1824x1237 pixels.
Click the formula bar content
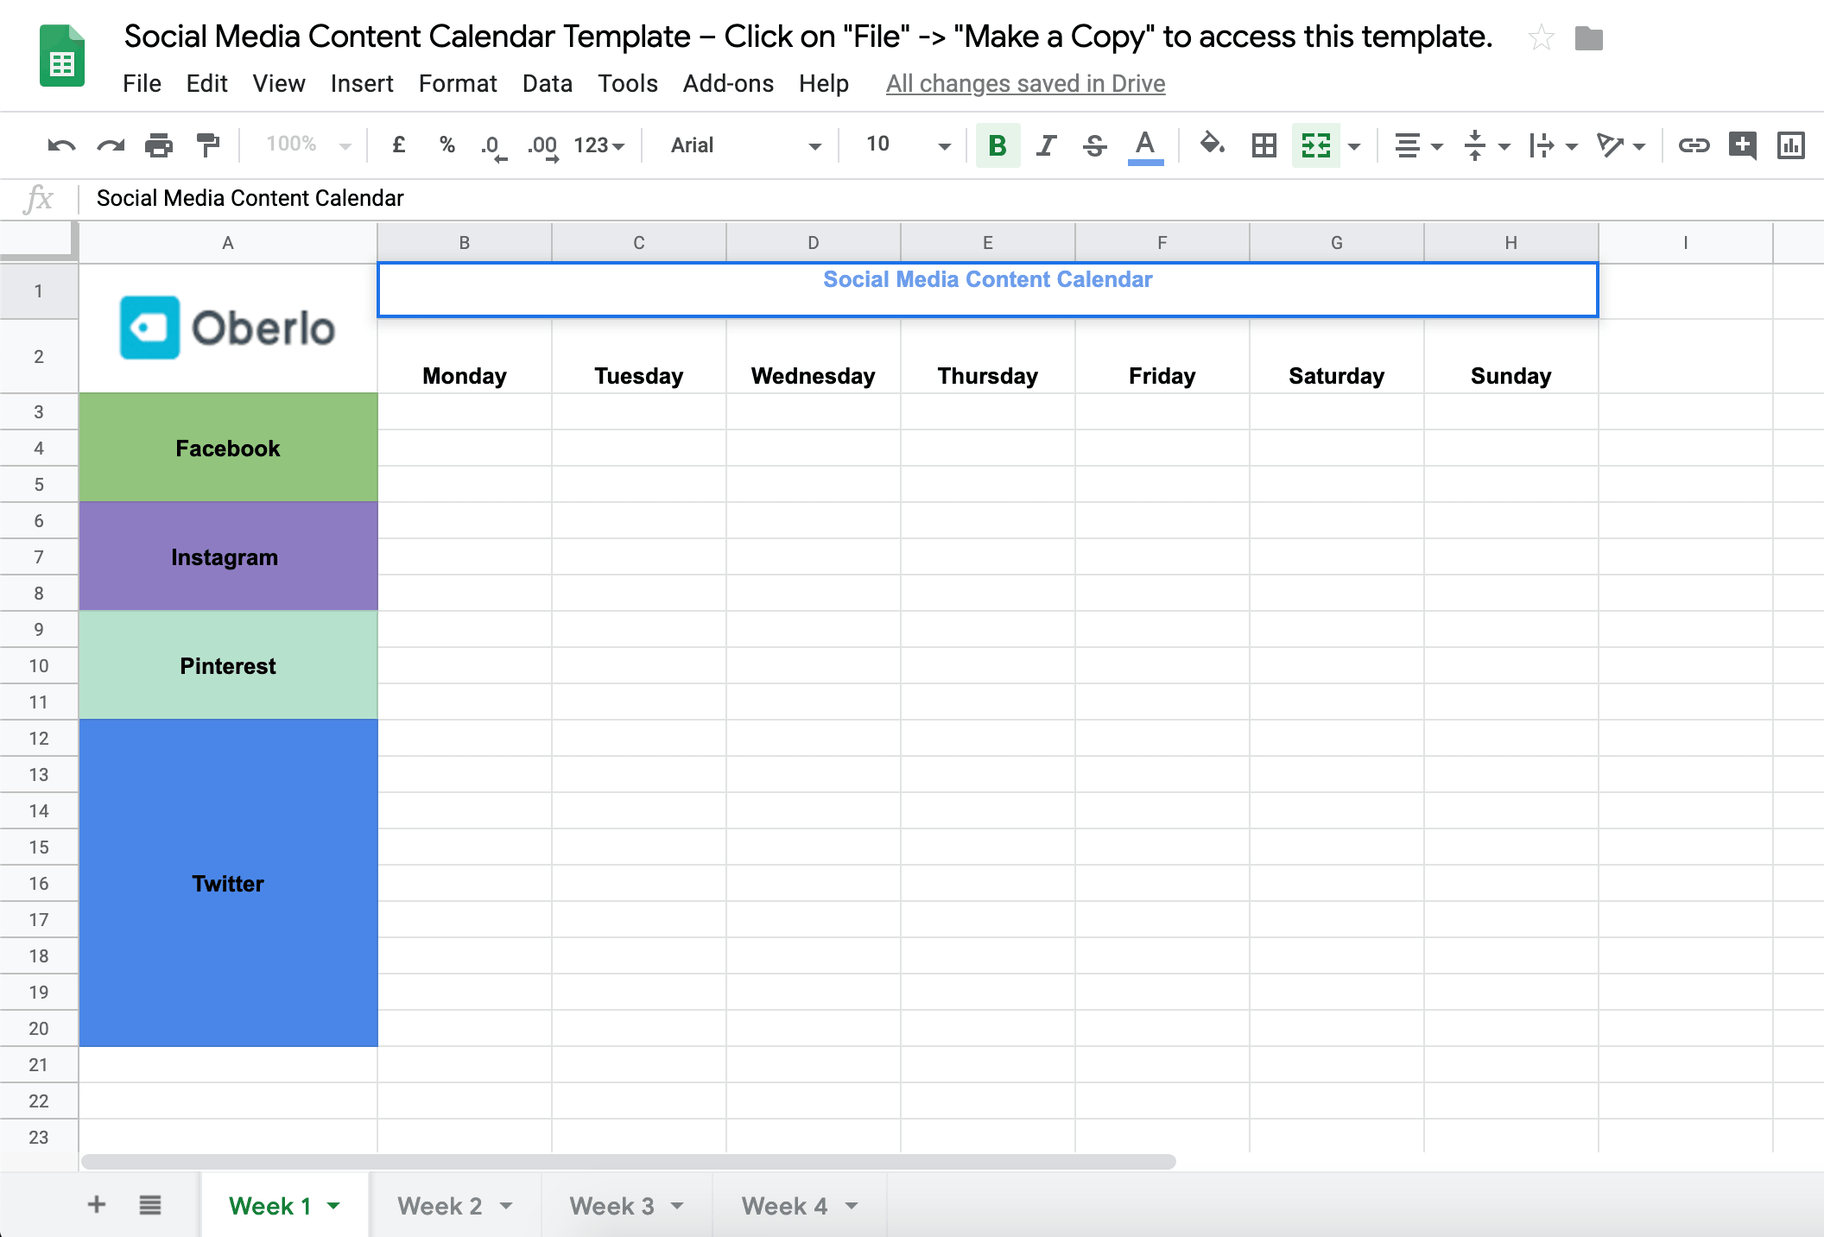[250, 198]
